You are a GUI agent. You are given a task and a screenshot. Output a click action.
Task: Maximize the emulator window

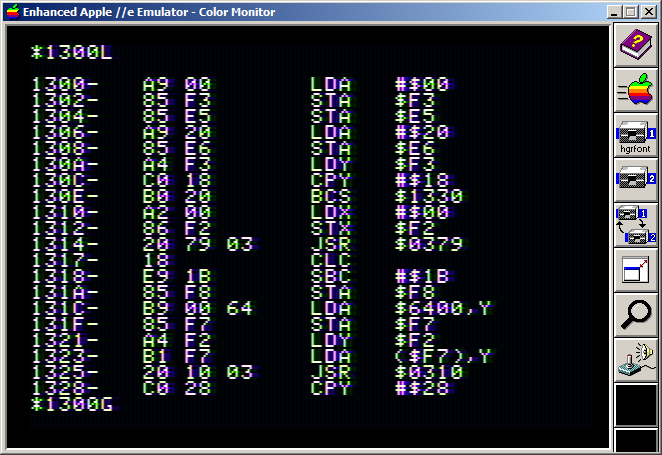(x=630, y=12)
